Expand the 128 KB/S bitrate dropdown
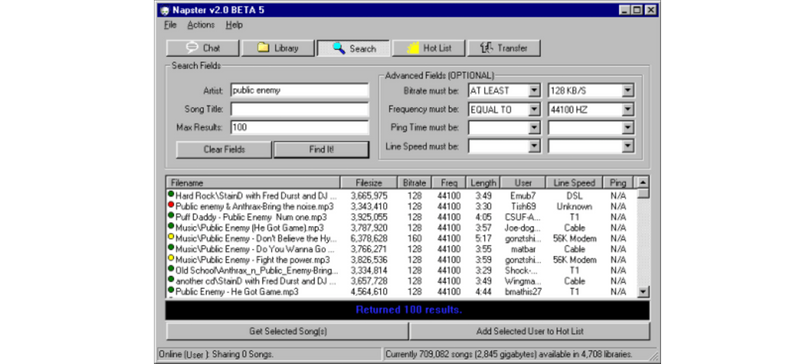 (628, 91)
